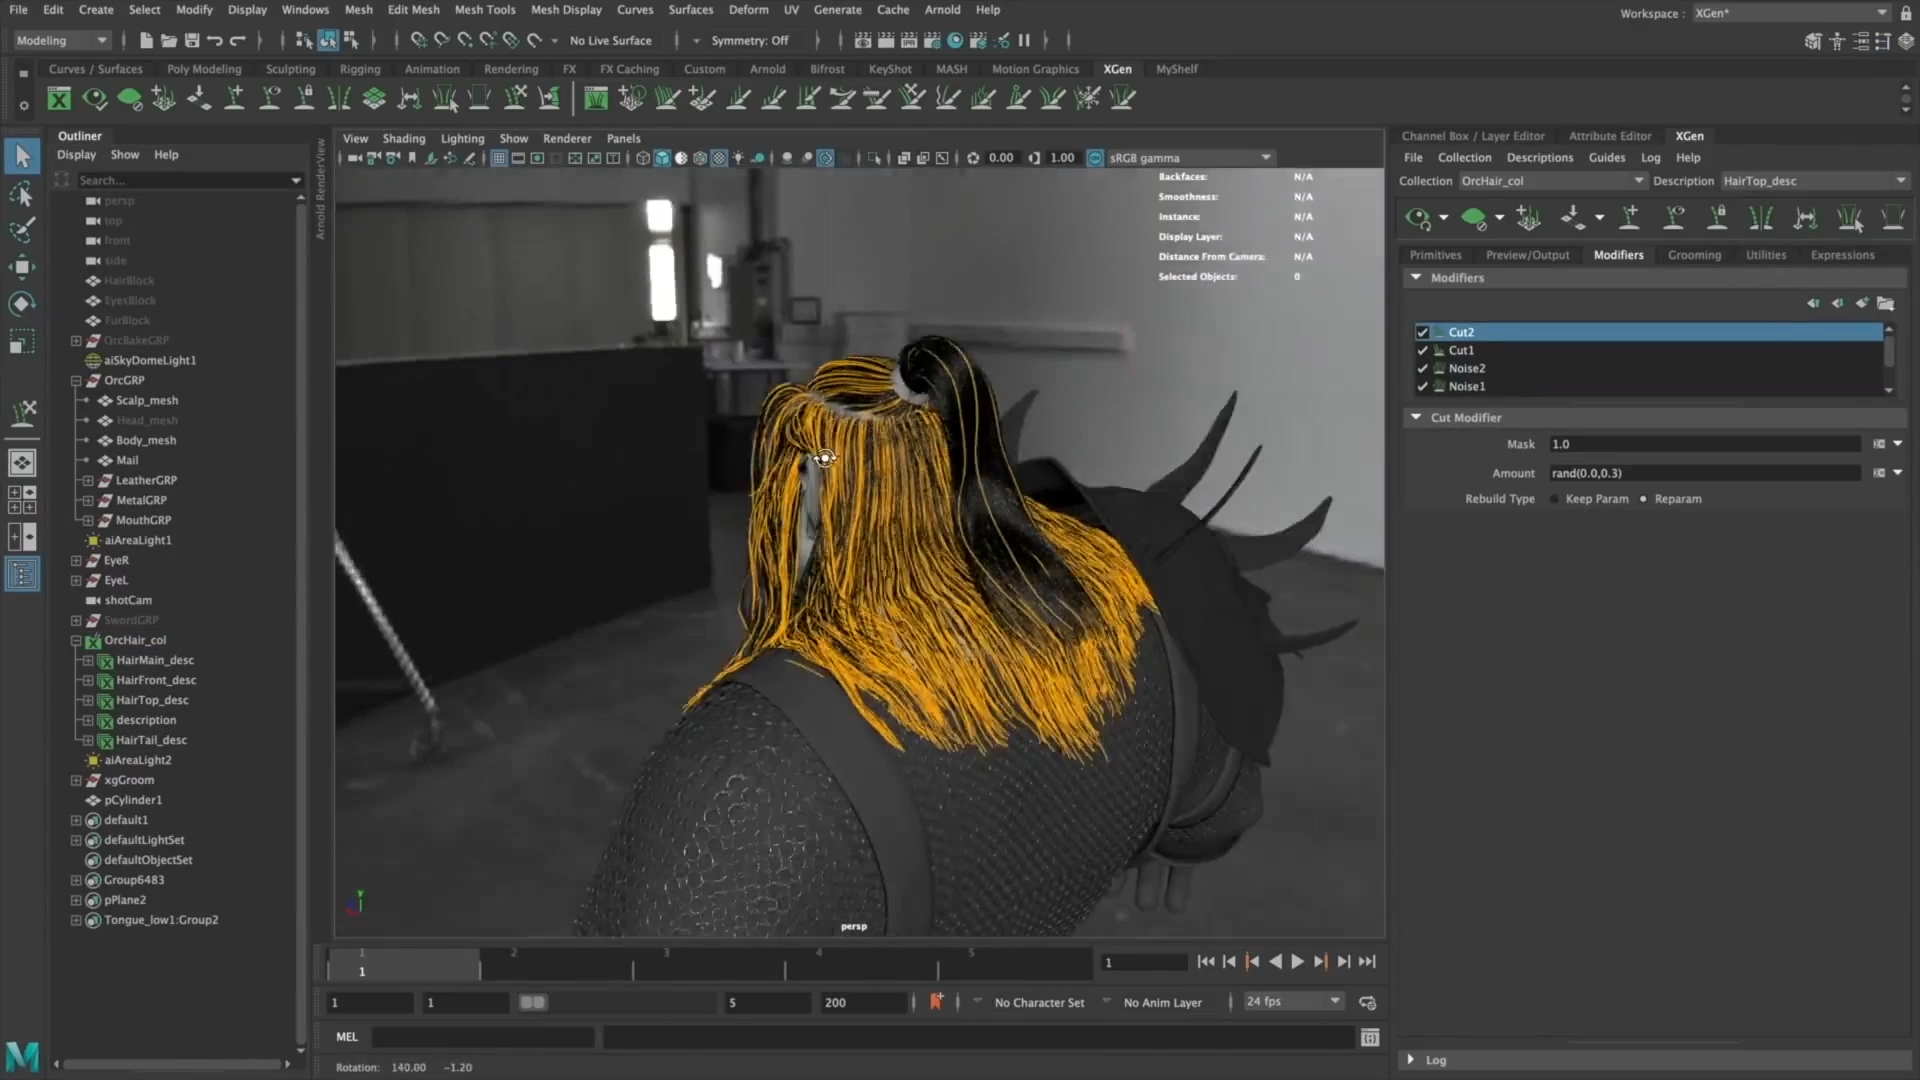This screenshot has width=1920, height=1080.
Task: Toggle the HairMain_desc visibility box
Action: (x=88, y=661)
